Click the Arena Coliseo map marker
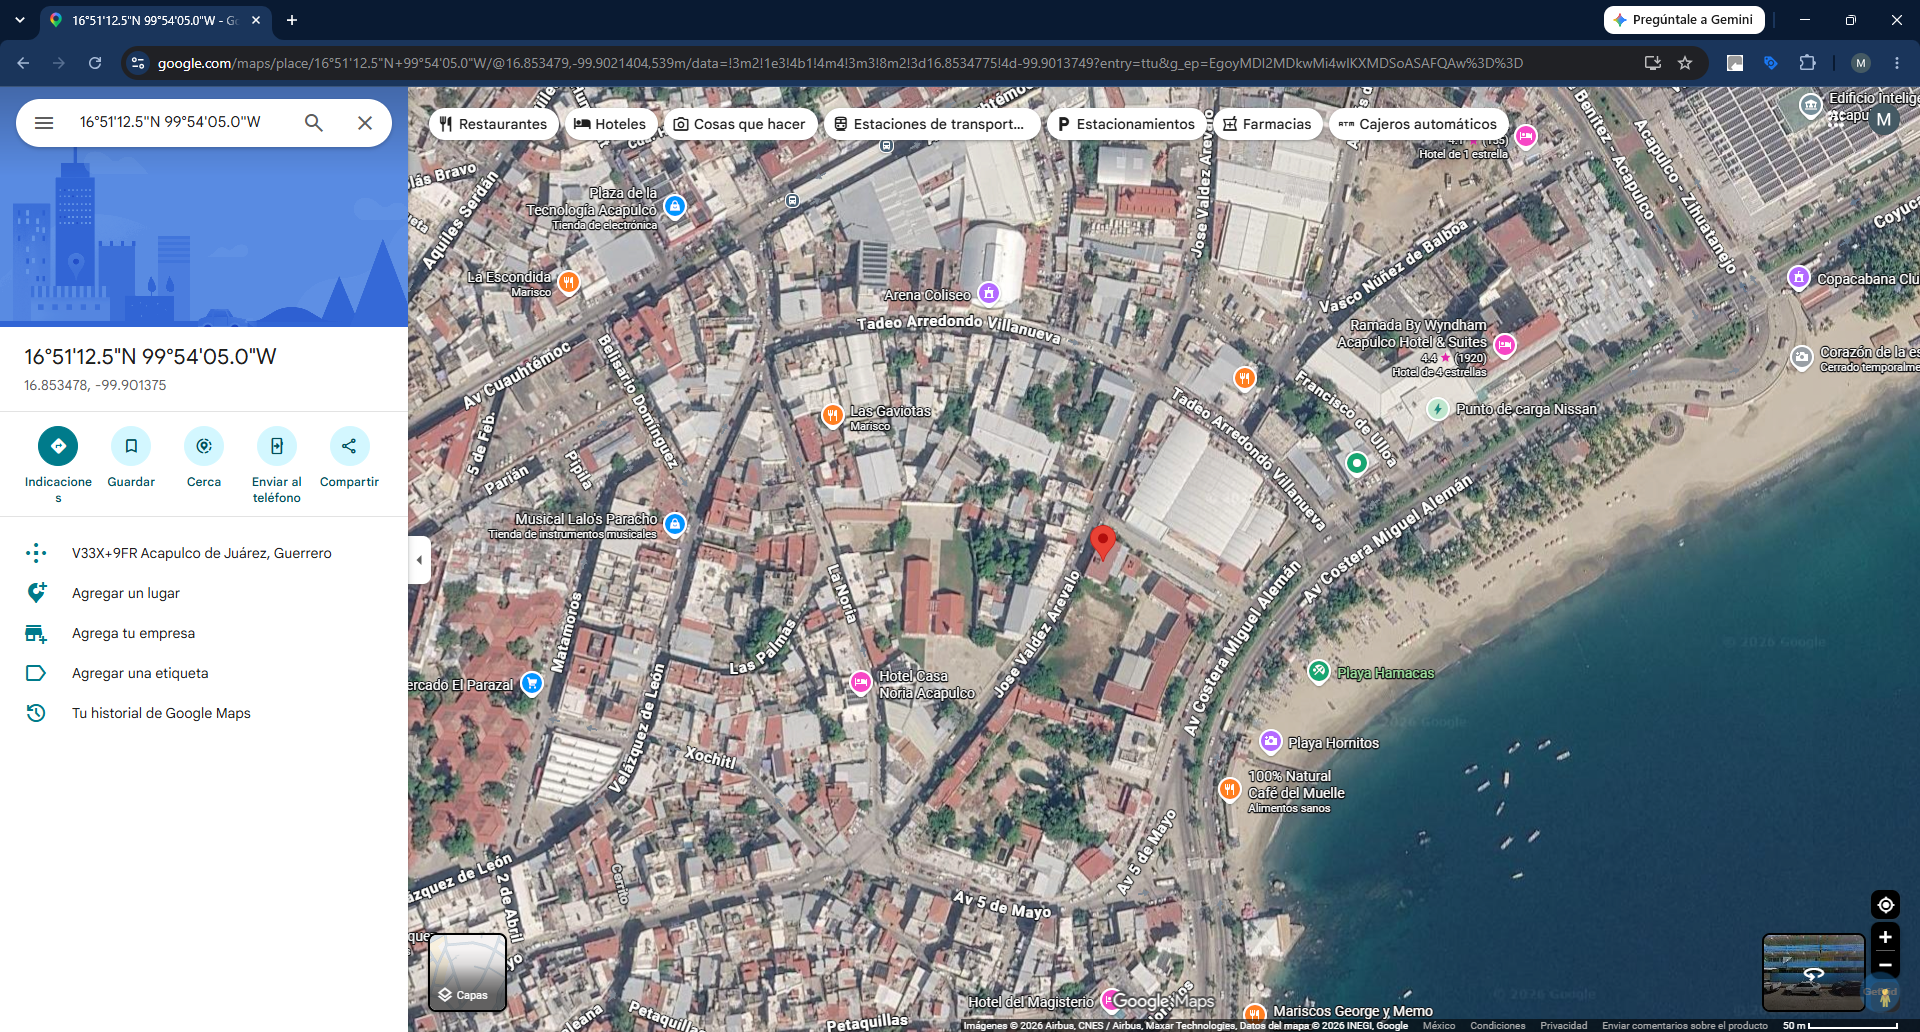 pyautogui.click(x=989, y=293)
